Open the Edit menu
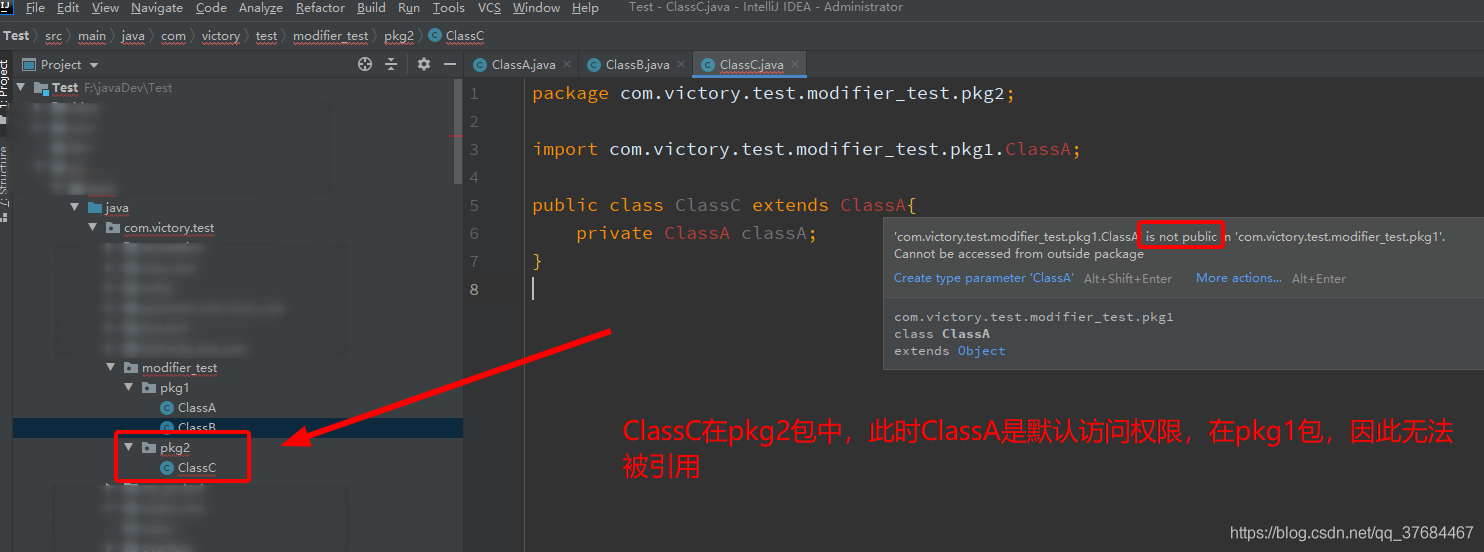Image resolution: width=1484 pixels, height=552 pixels. pos(68,8)
